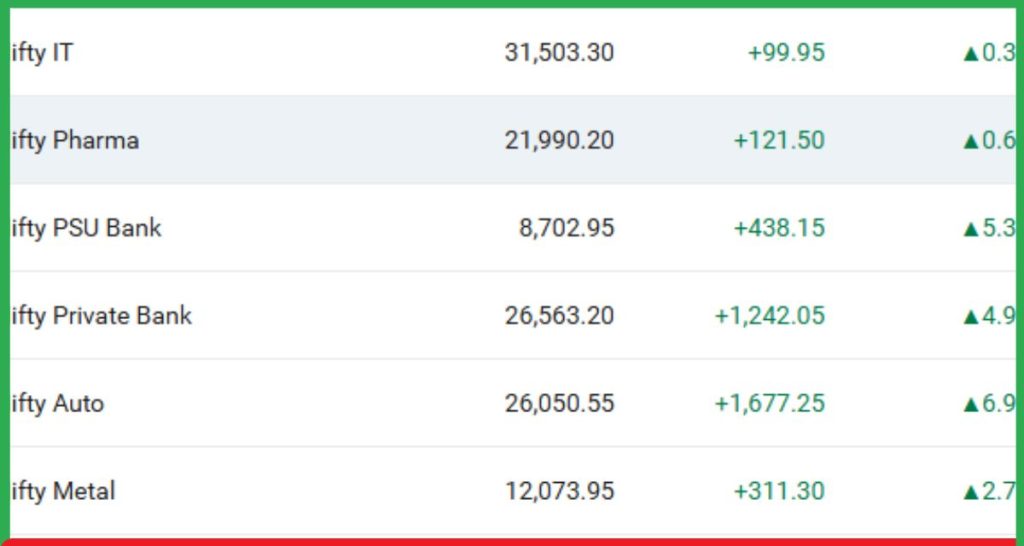Viewport: 1024px width, 546px height.
Task: Select the Nifty PSU Bank index
Action: point(86,228)
